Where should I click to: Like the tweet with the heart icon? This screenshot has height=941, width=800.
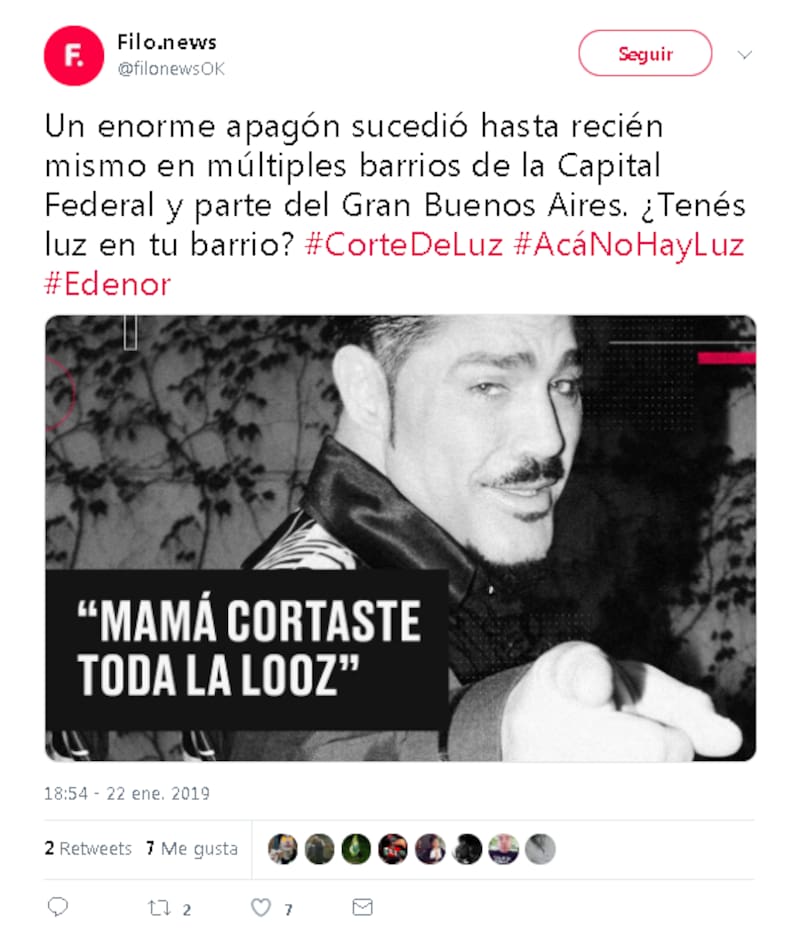[x=261, y=907]
